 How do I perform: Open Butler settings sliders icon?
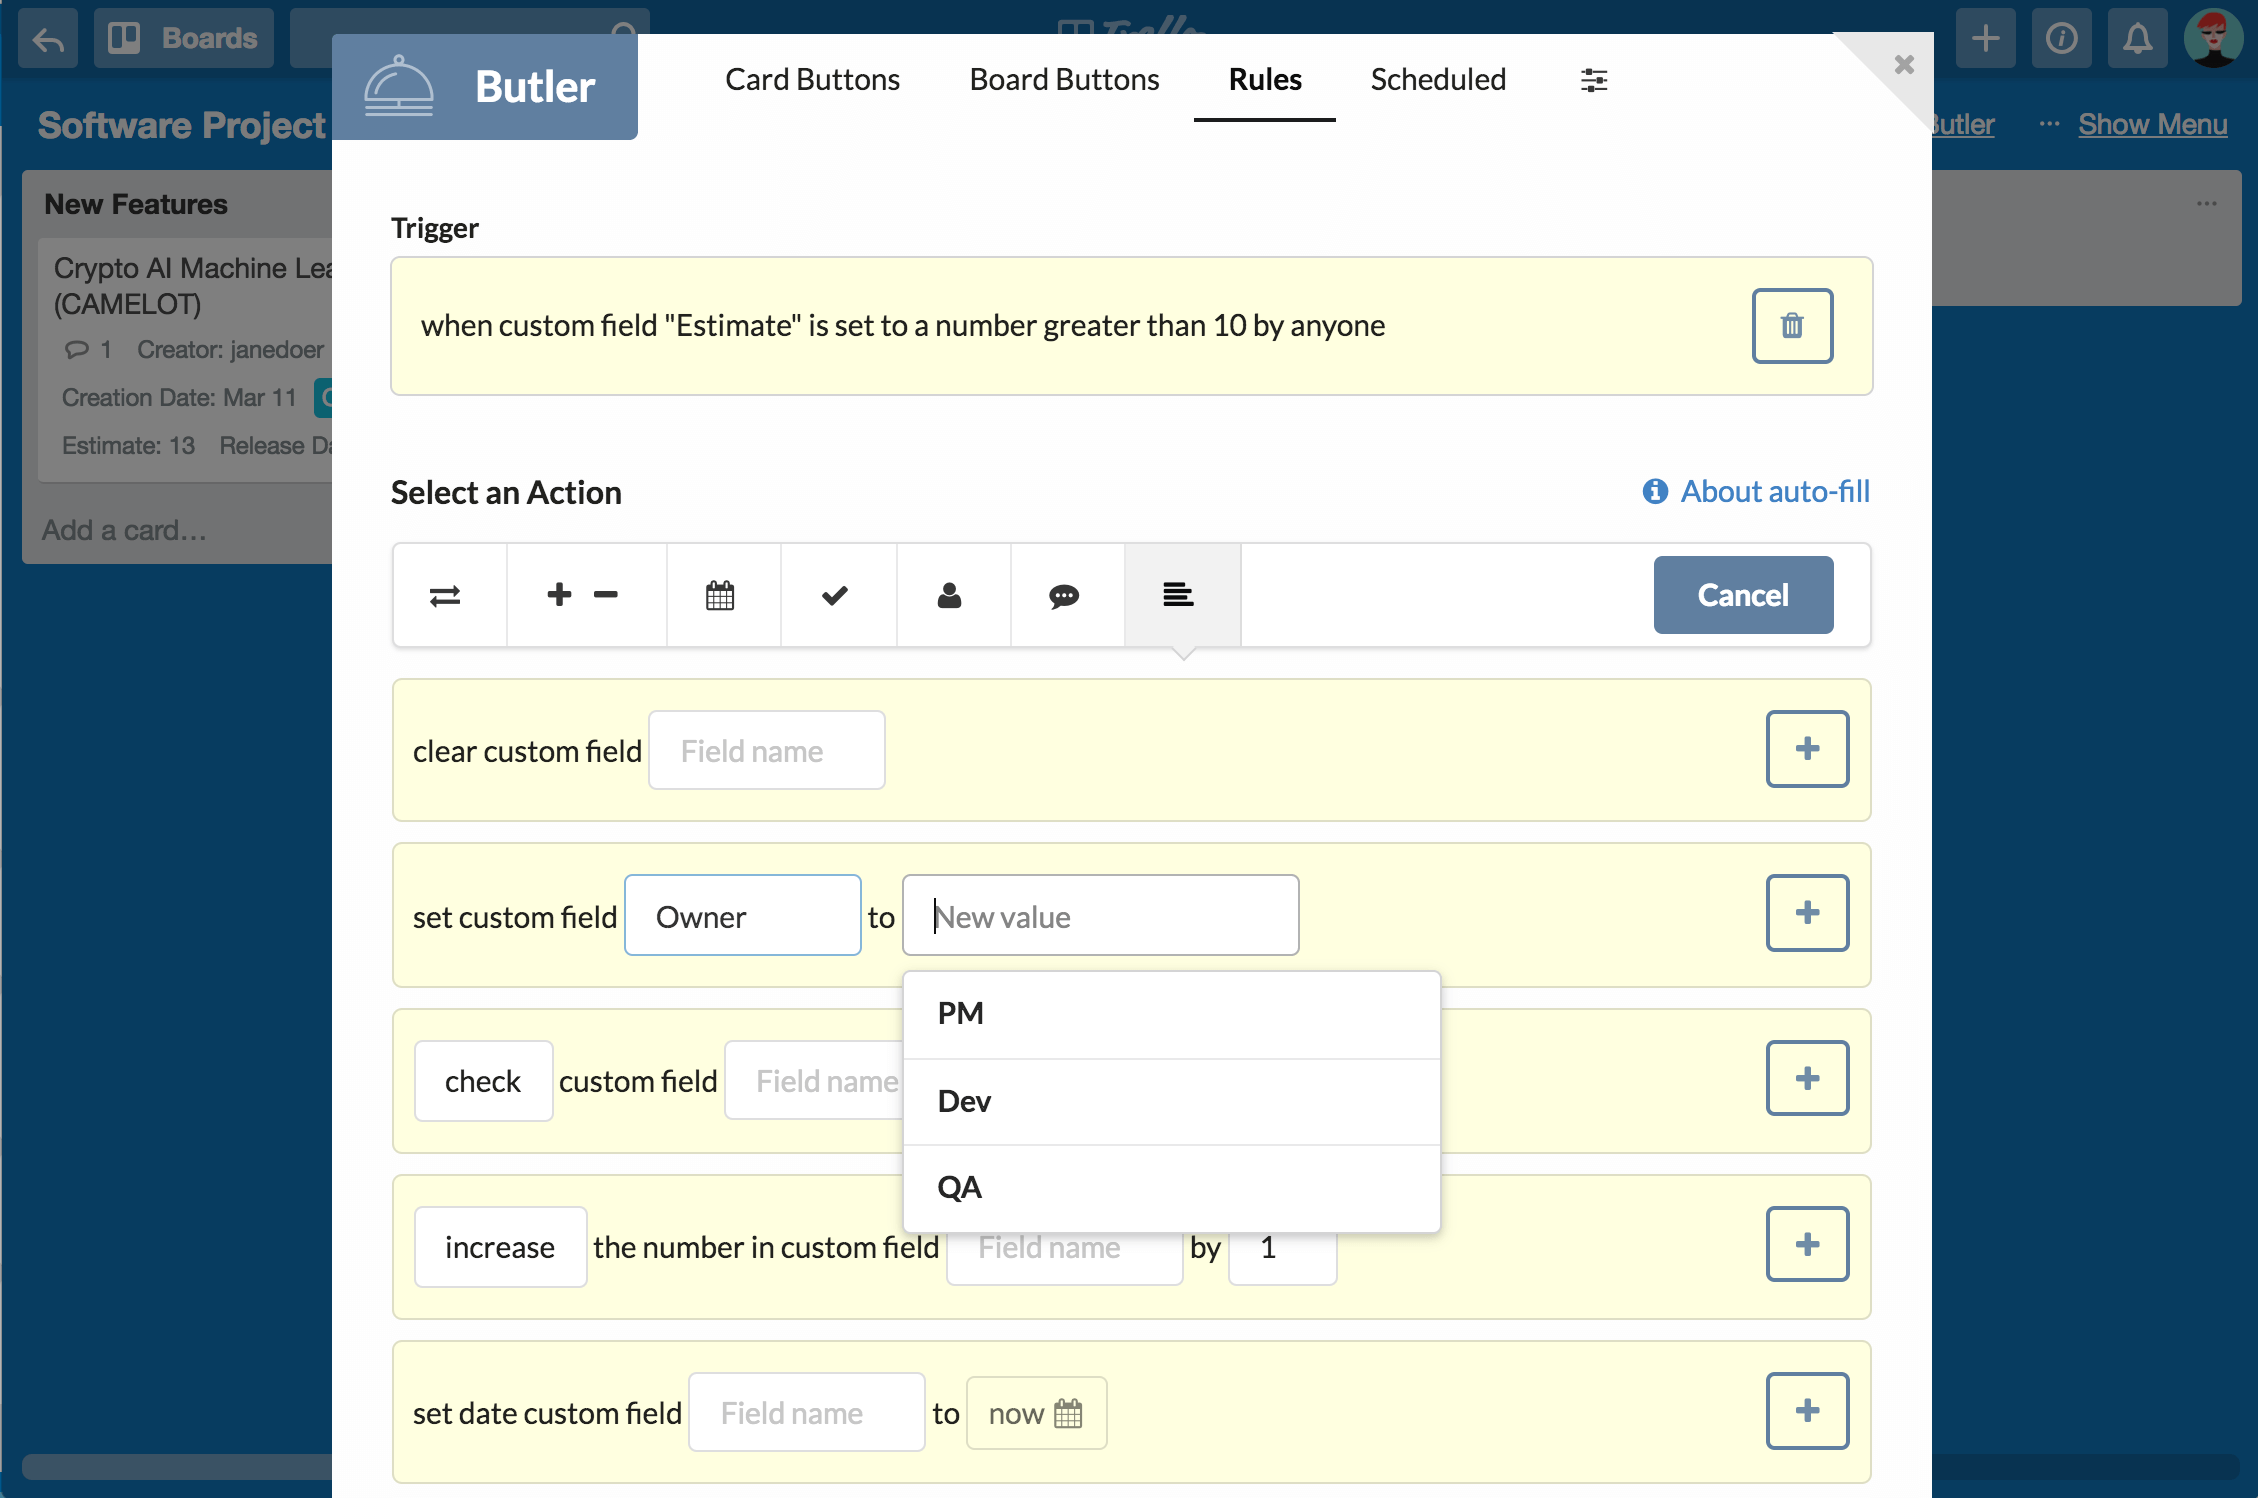tap(1593, 80)
